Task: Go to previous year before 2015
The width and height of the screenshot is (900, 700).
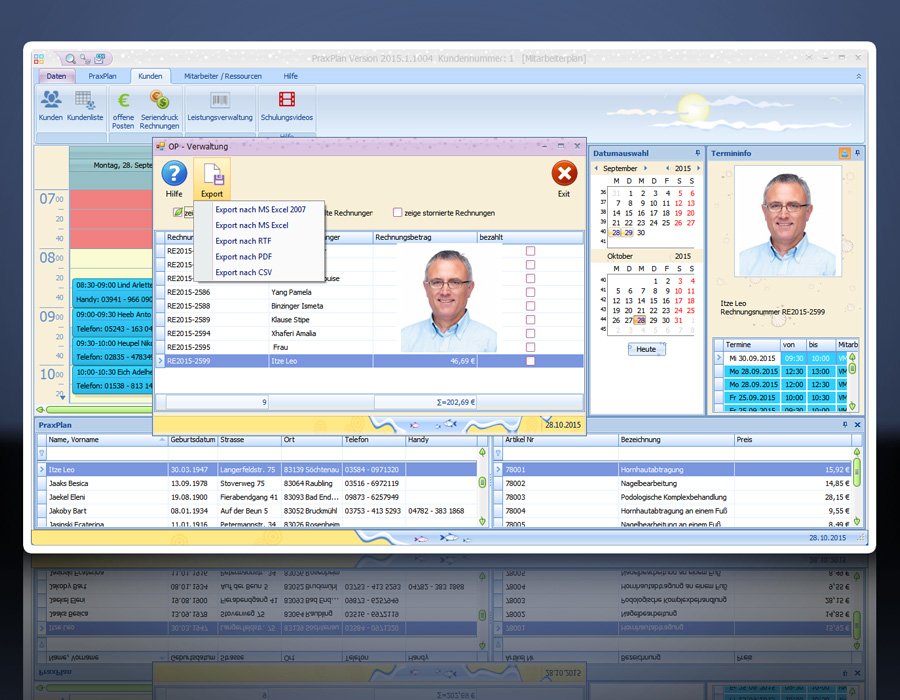Action: (x=668, y=169)
